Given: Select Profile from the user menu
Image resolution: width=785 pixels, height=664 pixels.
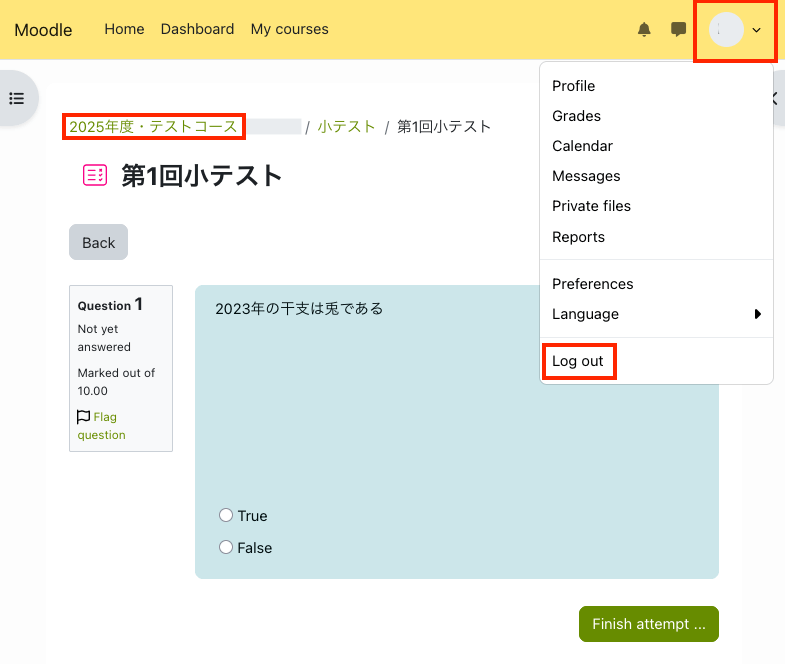Looking at the screenshot, I should pos(573,86).
